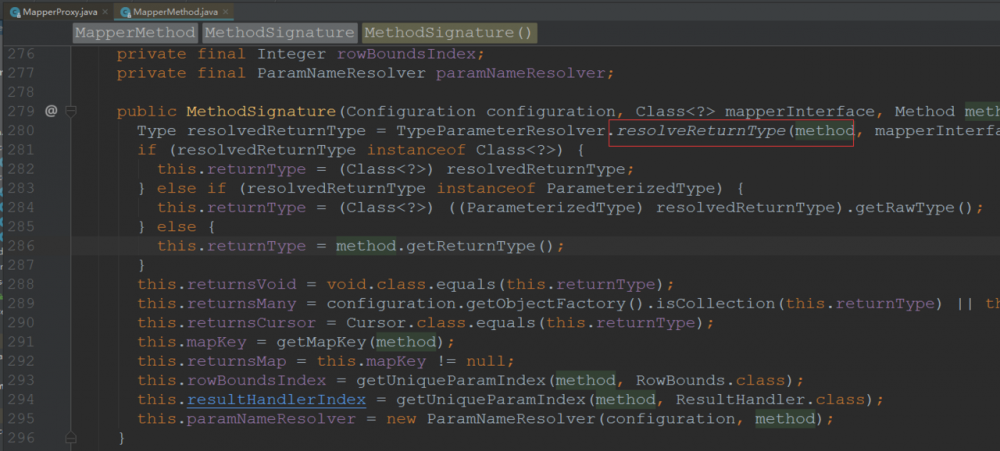
Task: Select the MethodSignature() constructor breadcrumb
Action: click(449, 33)
